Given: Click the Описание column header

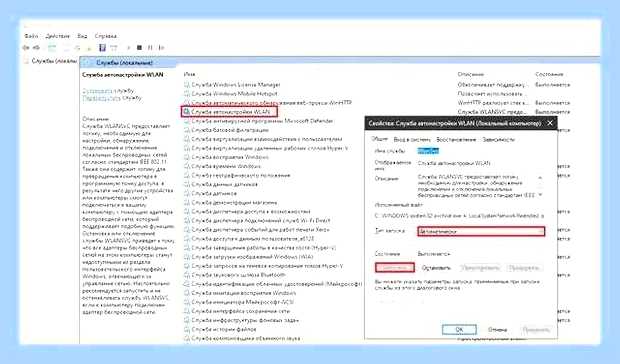Looking at the screenshot, I should pos(471,74).
